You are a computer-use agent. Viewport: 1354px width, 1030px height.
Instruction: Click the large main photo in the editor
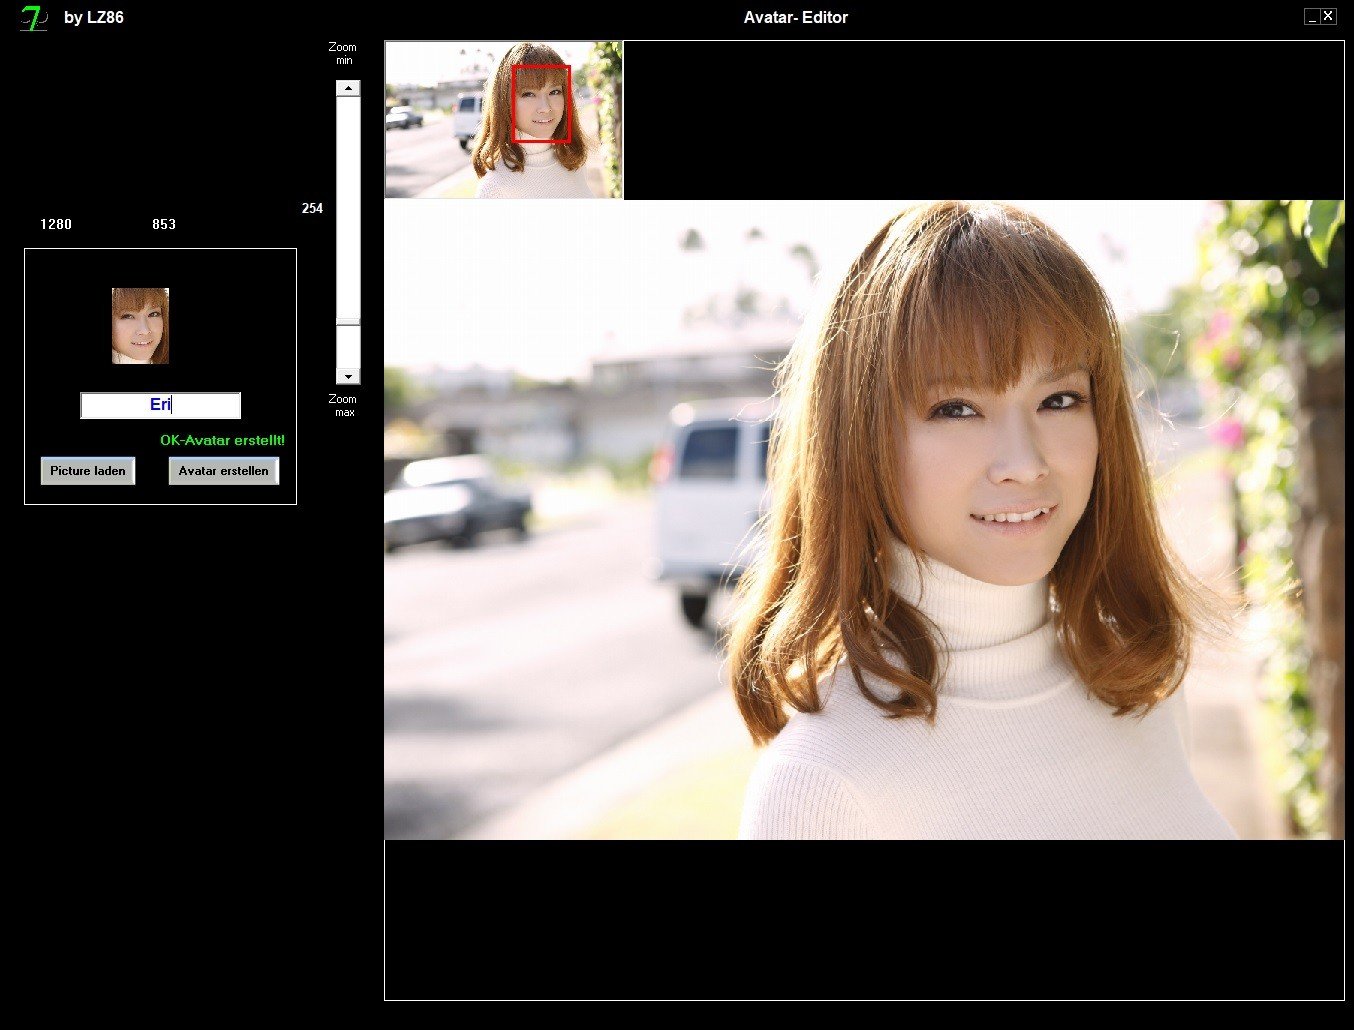click(864, 520)
